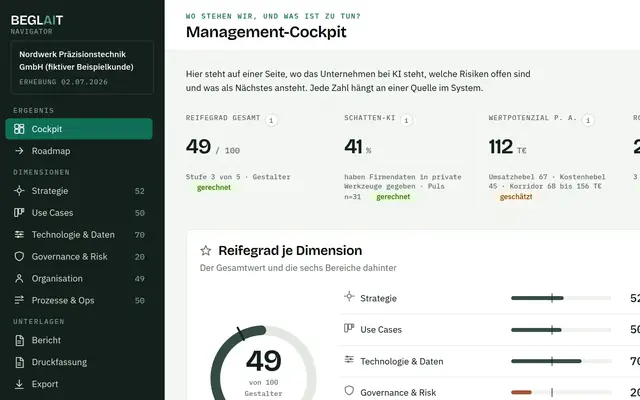Click the Management-Cockpit heading
The height and width of the screenshot is (400, 640).
[x=266, y=32]
